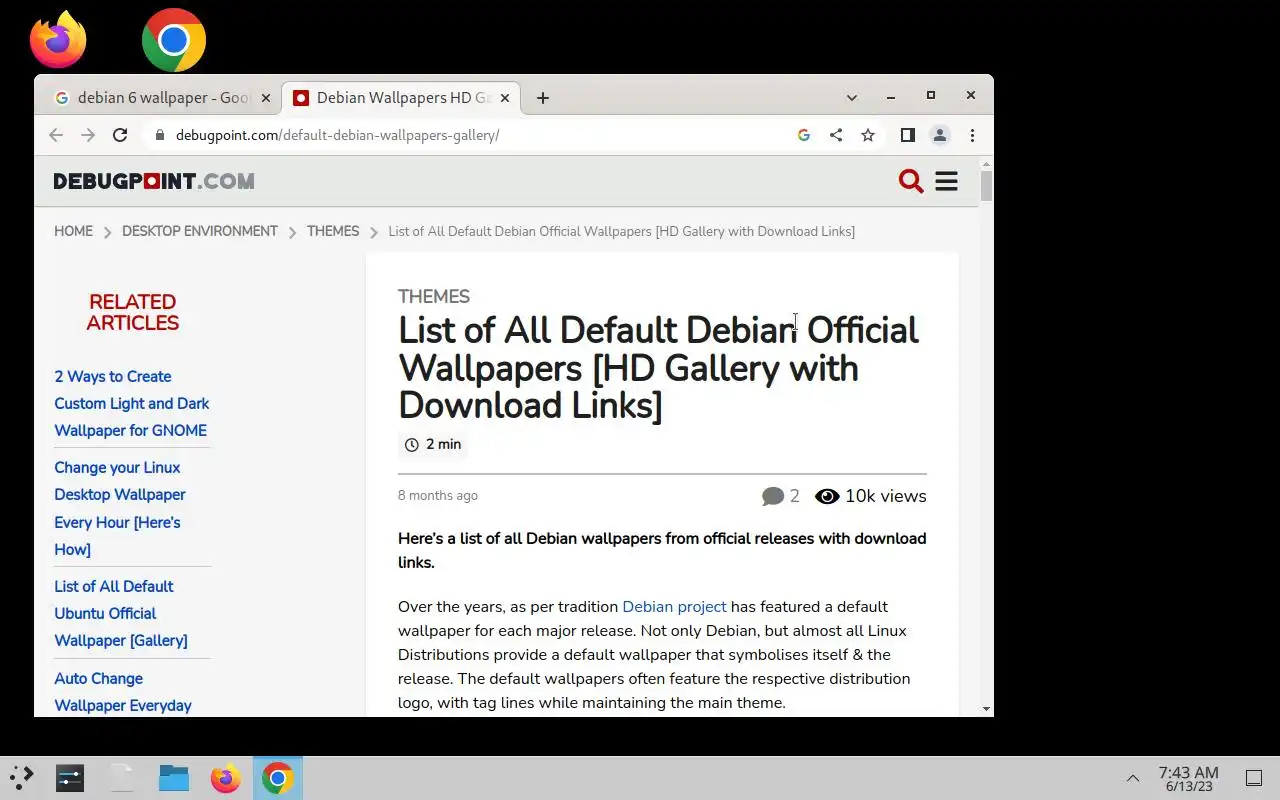This screenshot has width=1280, height=800.
Task: Open the Chrome profile avatar
Action: [x=940, y=135]
